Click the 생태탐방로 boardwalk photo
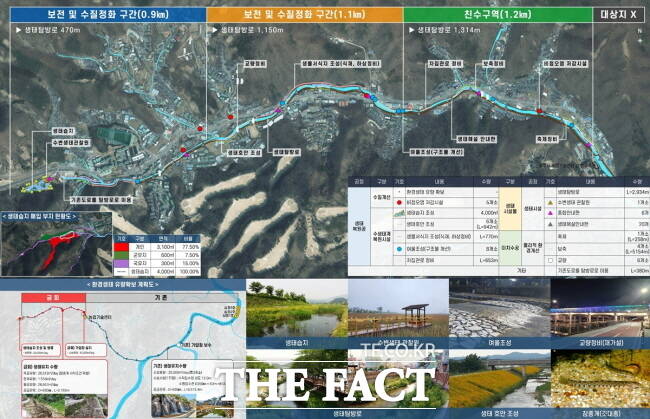Viewport: 650px width, 419px height. pos(295,376)
